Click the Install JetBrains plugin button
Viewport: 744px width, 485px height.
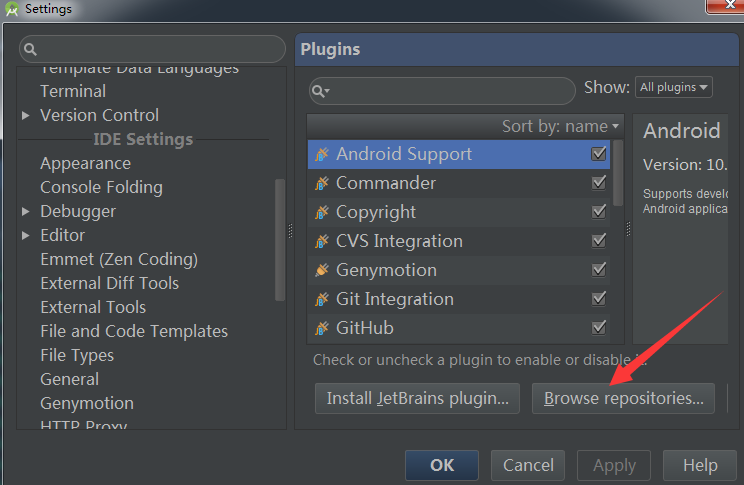417,398
